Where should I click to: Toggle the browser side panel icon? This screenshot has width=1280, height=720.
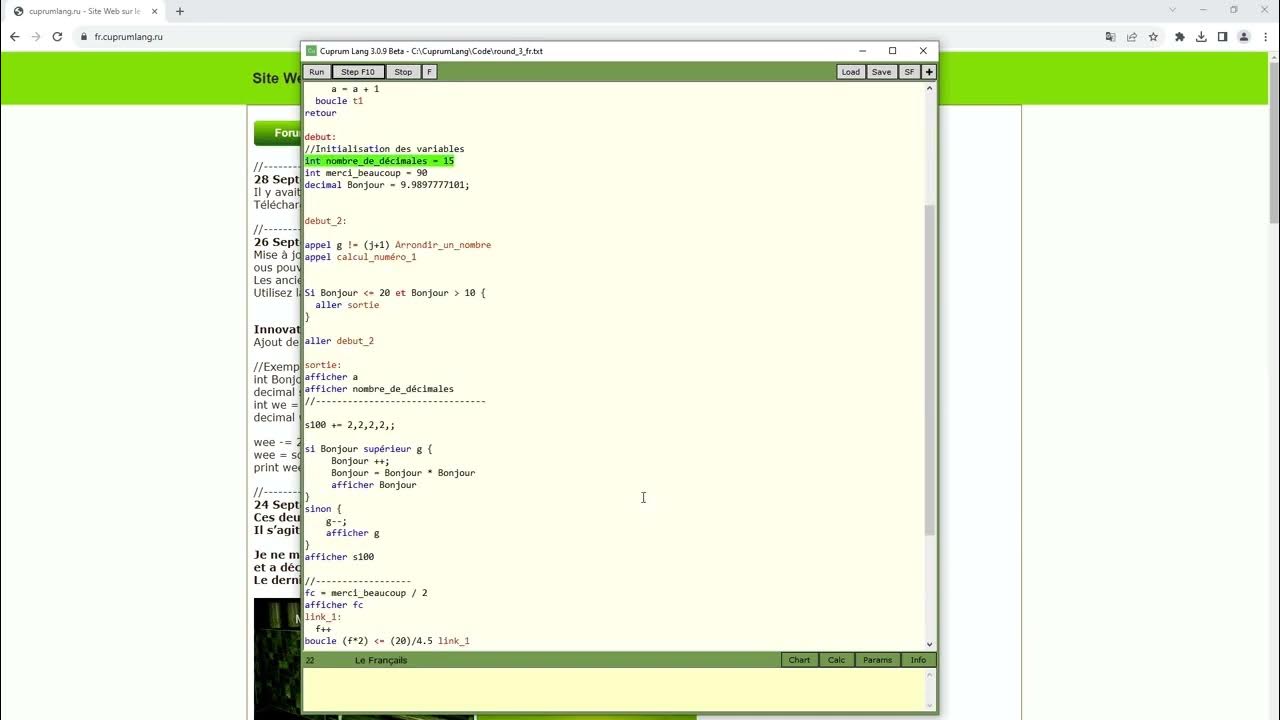tap(1222, 37)
